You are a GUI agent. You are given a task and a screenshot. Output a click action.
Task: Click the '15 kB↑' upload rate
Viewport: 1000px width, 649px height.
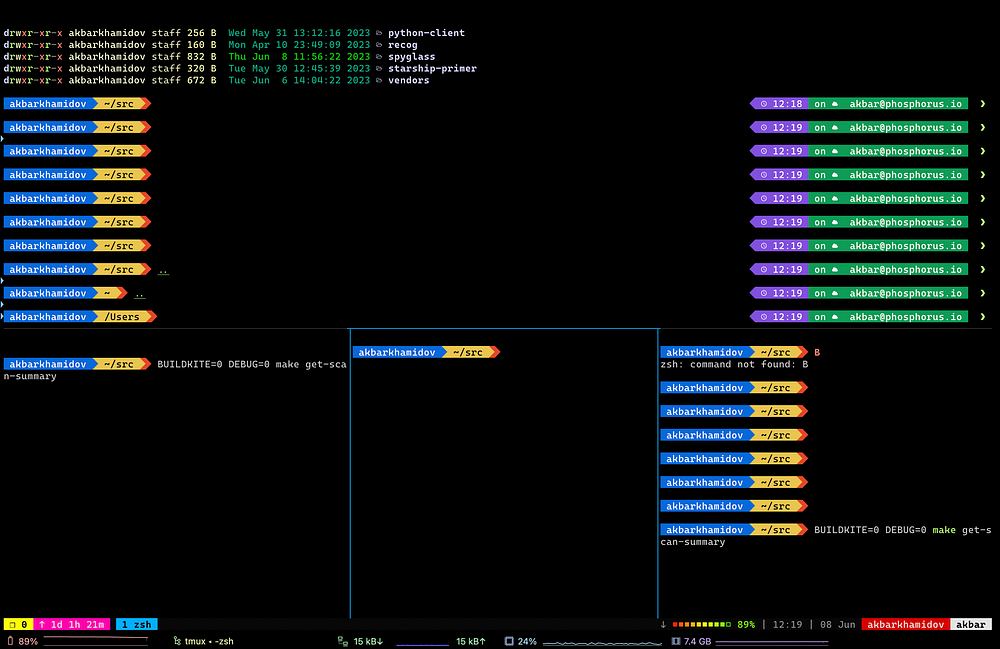pos(471,641)
